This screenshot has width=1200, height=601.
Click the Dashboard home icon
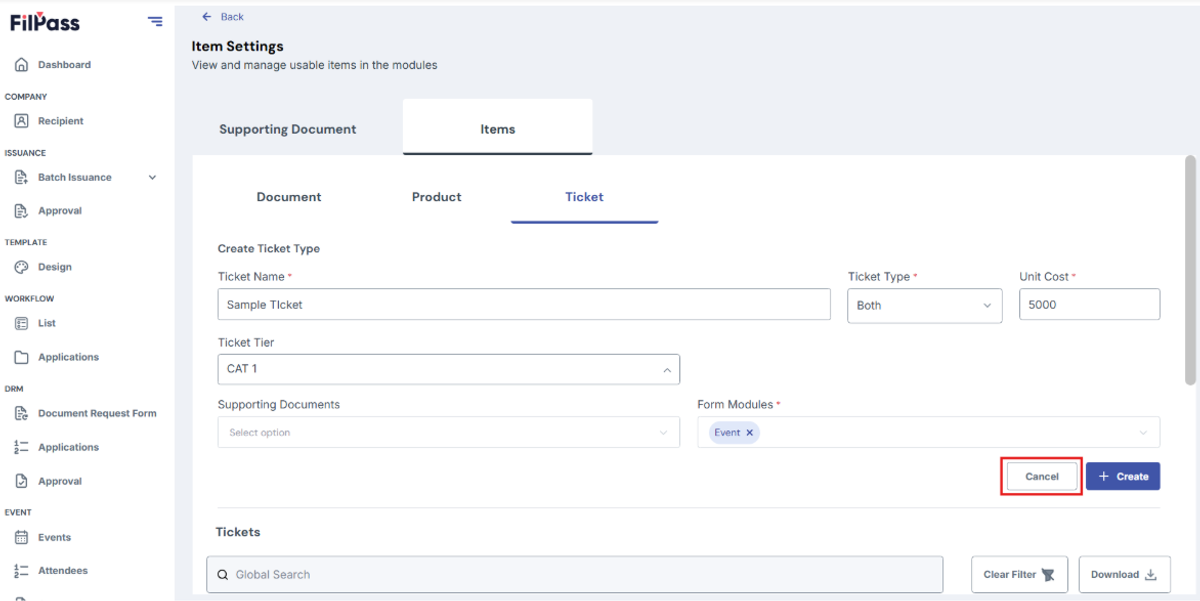(22, 65)
